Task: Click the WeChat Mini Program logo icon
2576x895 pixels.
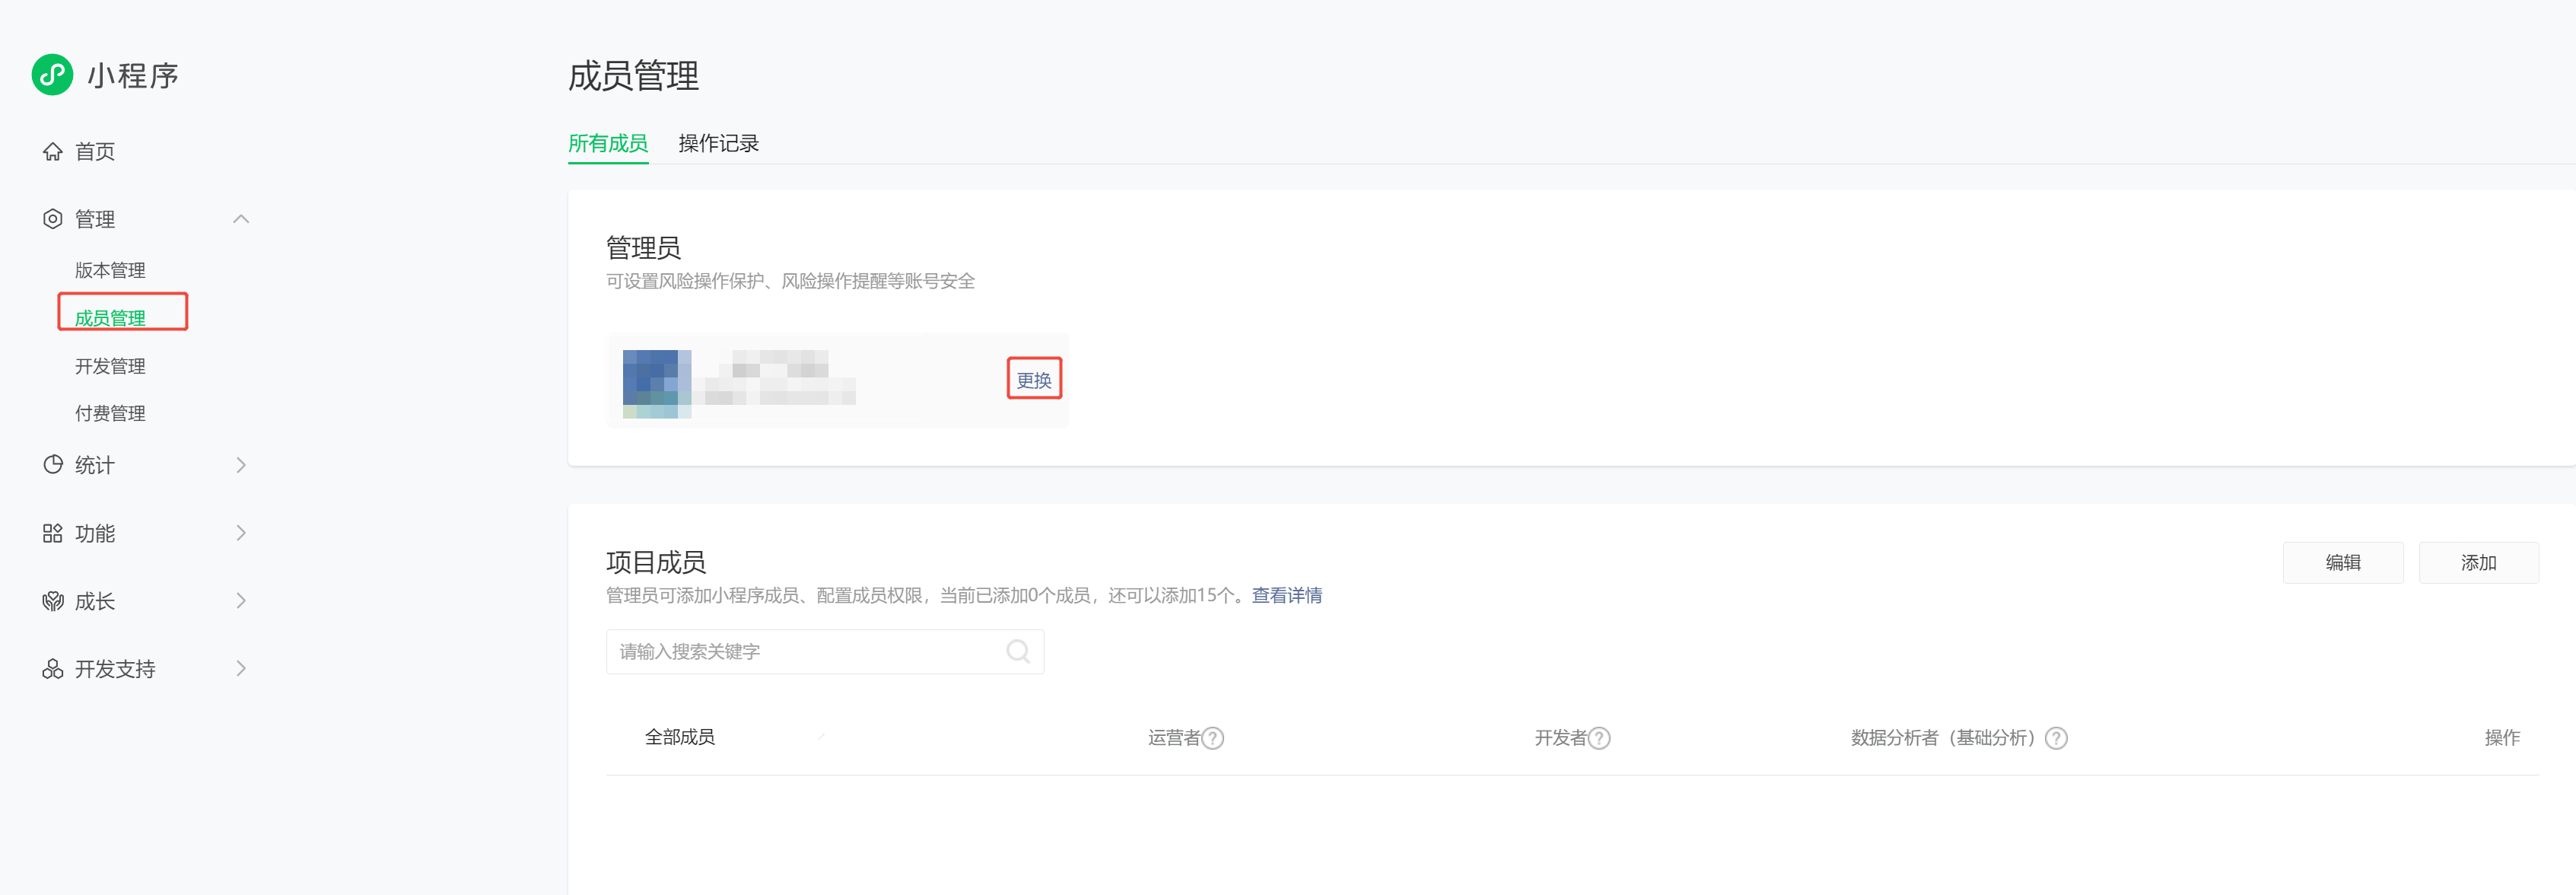Action: pyautogui.click(x=52, y=75)
